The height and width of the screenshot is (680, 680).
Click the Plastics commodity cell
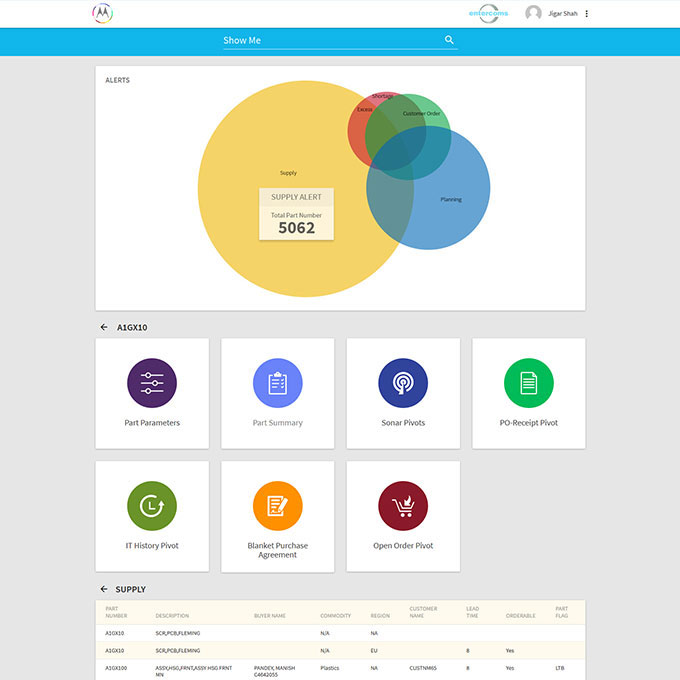330,668
